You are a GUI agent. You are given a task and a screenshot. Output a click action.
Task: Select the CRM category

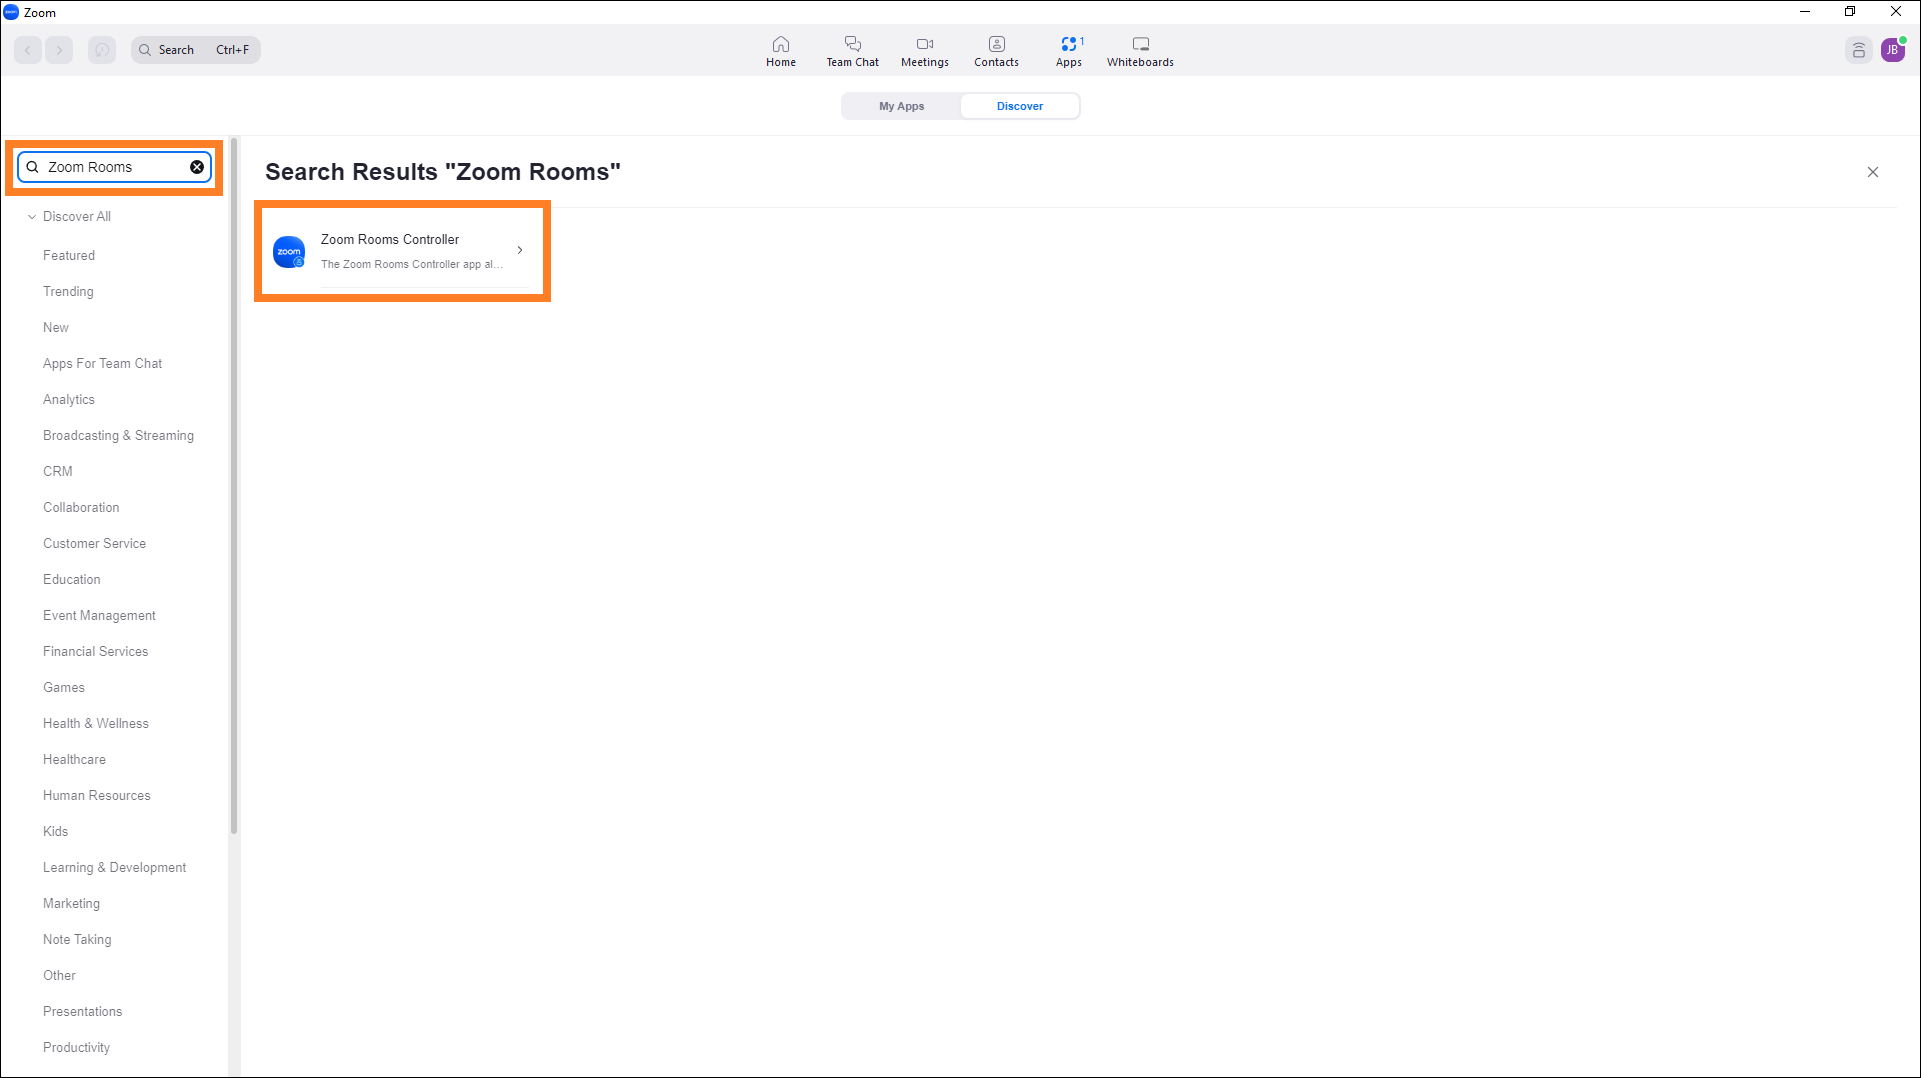(x=58, y=471)
